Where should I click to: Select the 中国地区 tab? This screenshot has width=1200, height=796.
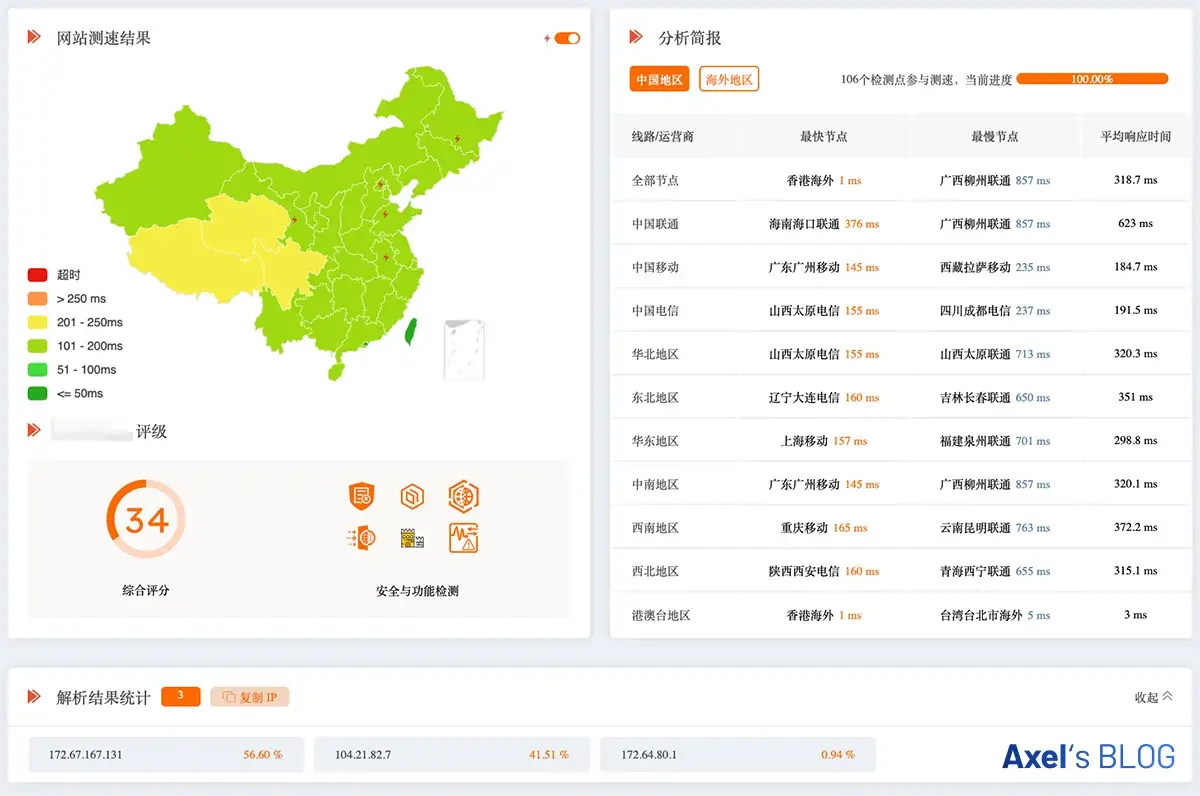click(659, 79)
